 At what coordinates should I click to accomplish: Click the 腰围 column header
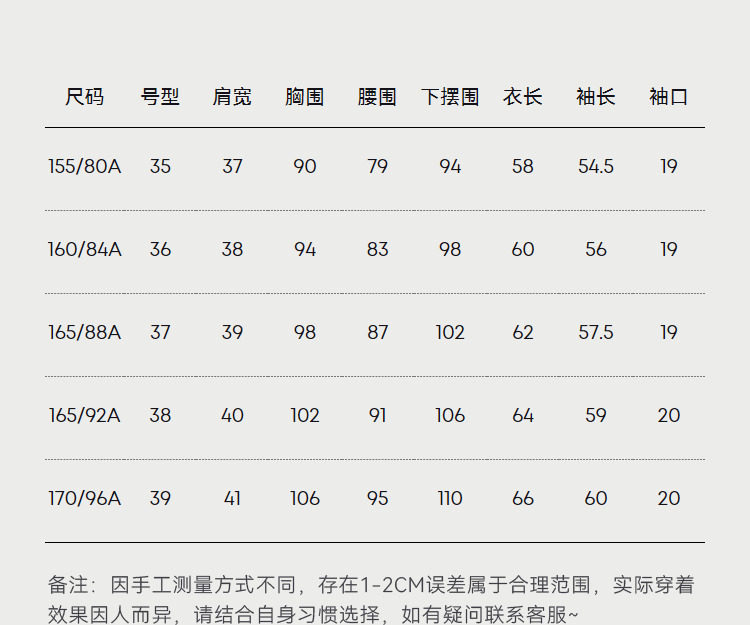pyautogui.click(x=377, y=97)
